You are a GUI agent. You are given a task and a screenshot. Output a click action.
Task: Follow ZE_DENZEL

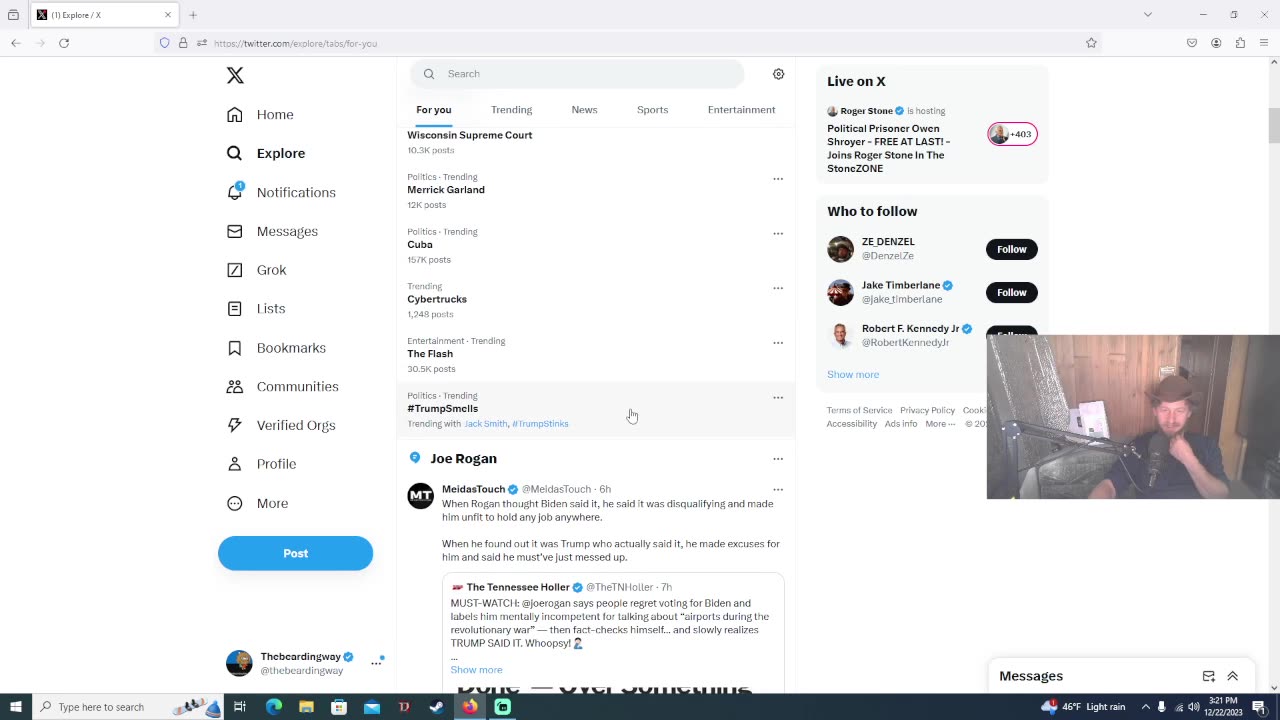pos(1011,249)
